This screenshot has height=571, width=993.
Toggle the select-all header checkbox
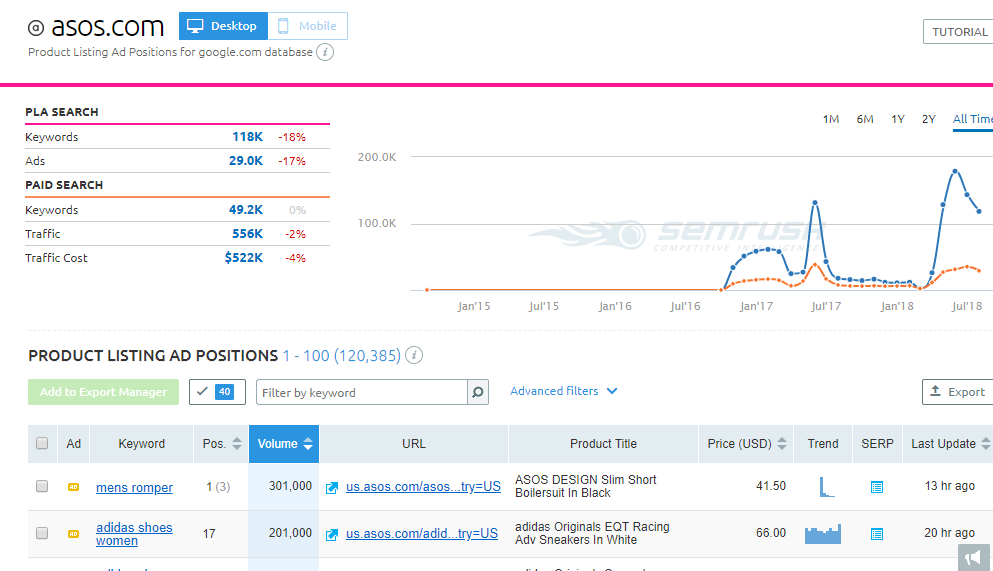point(42,443)
